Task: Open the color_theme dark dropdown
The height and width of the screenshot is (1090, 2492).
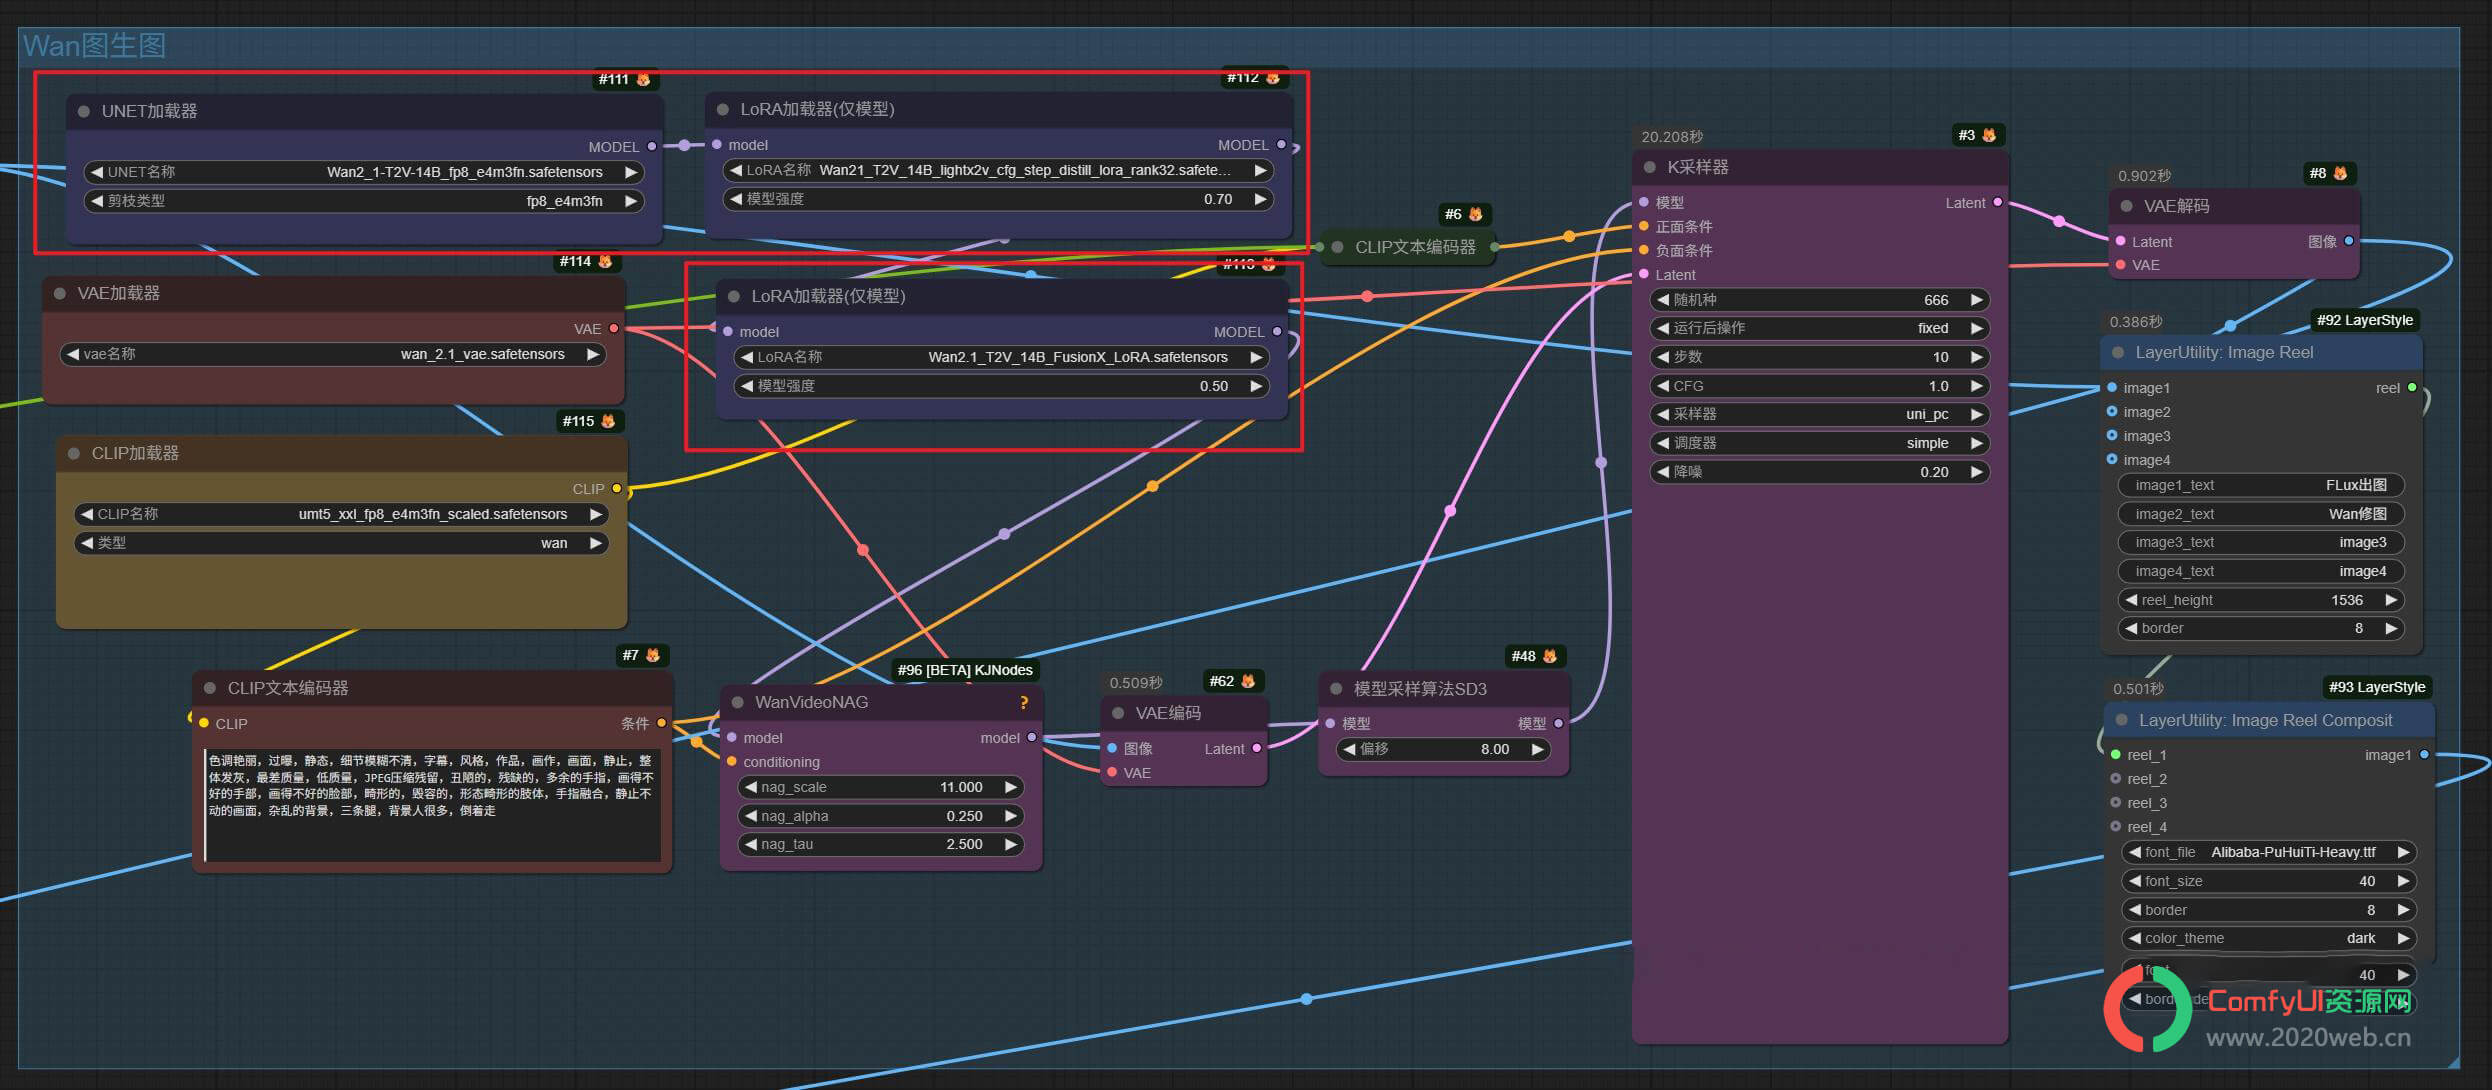Action: pos(2269,938)
